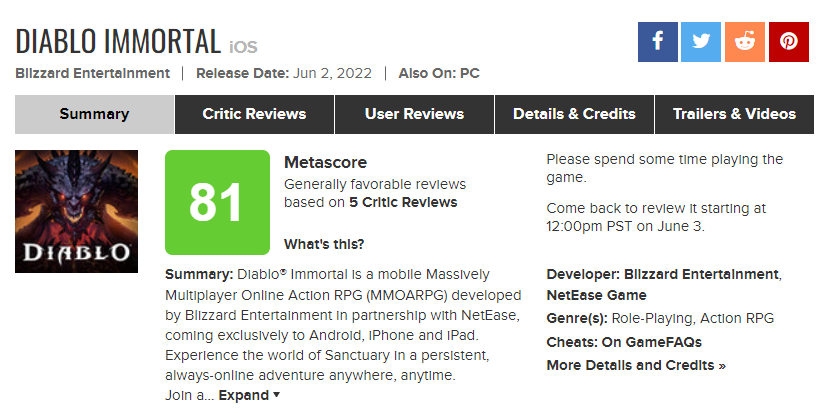Go to the Details & Credits tab
The width and height of the screenshot is (833, 413).
574,114
